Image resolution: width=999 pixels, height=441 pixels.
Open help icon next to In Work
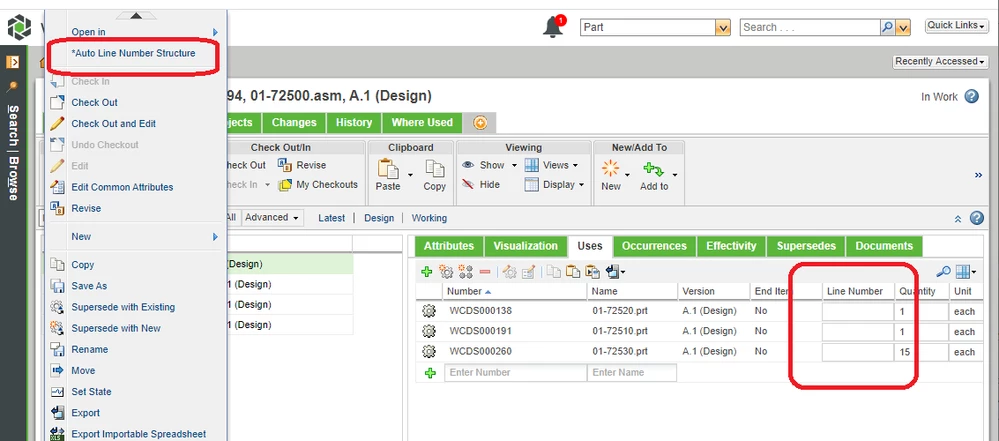tap(971, 96)
